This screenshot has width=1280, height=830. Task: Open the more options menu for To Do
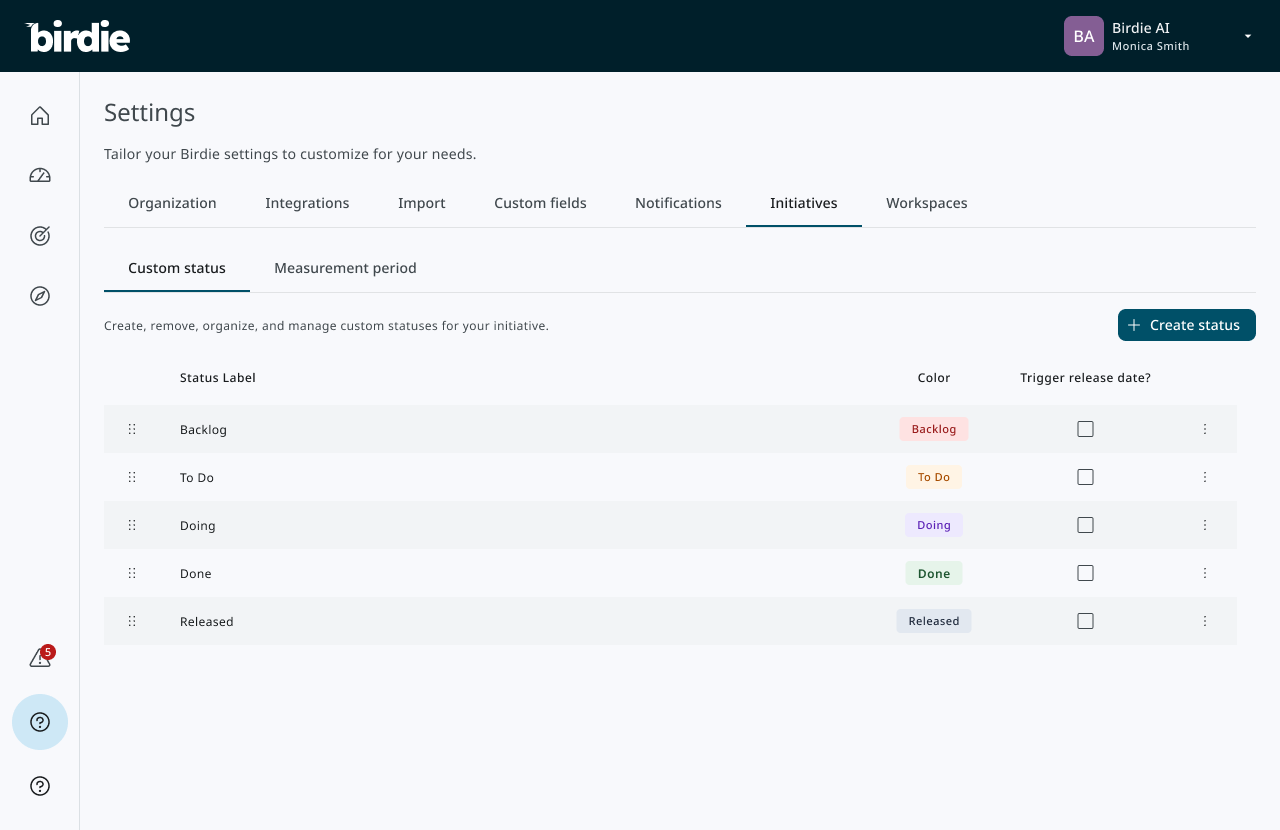1205,477
